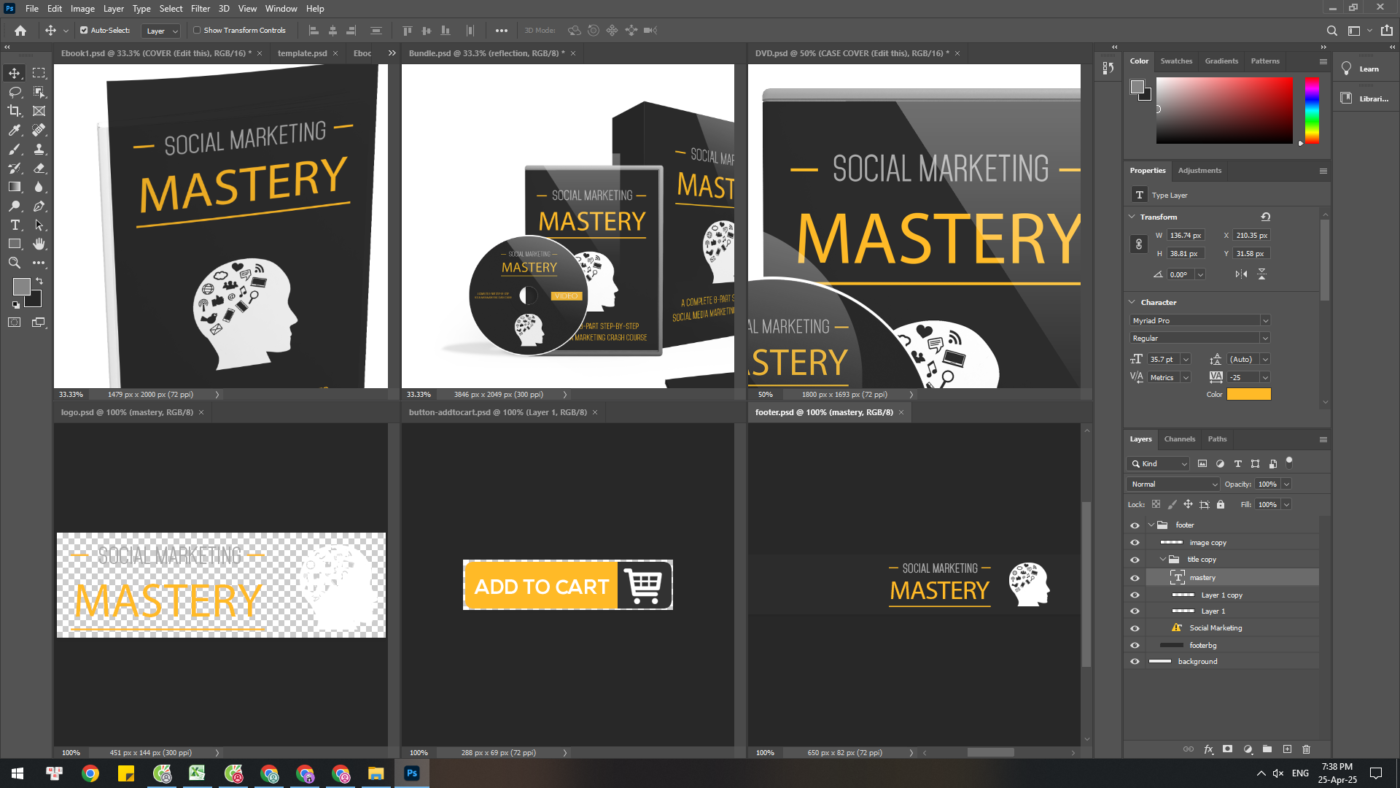
Task: Open the Image menu
Action: click(x=82, y=8)
